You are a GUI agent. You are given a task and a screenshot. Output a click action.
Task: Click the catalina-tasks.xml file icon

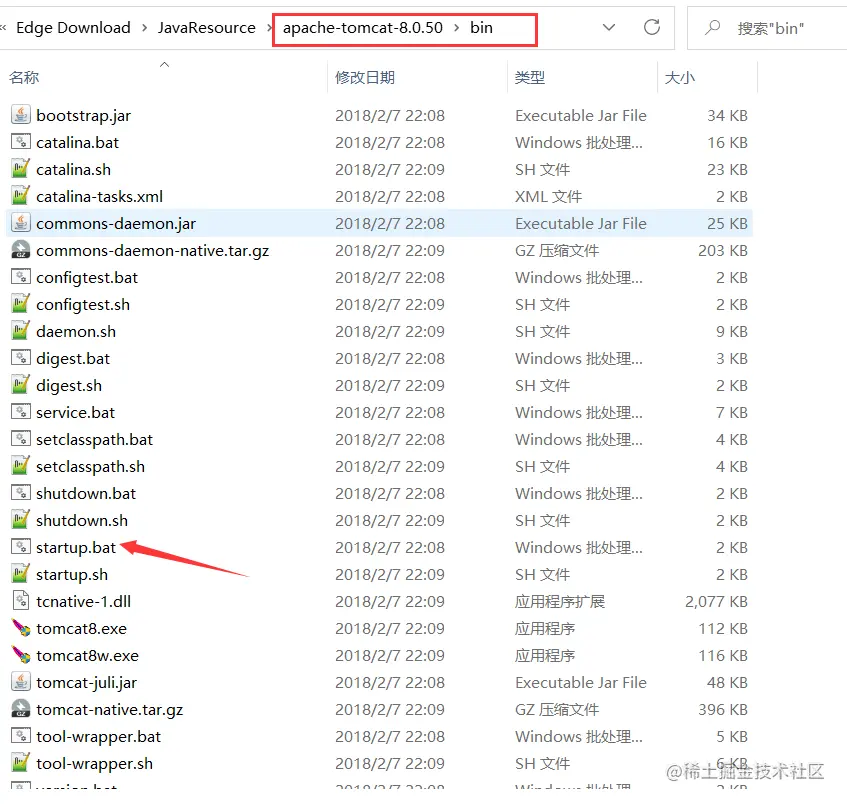point(21,196)
